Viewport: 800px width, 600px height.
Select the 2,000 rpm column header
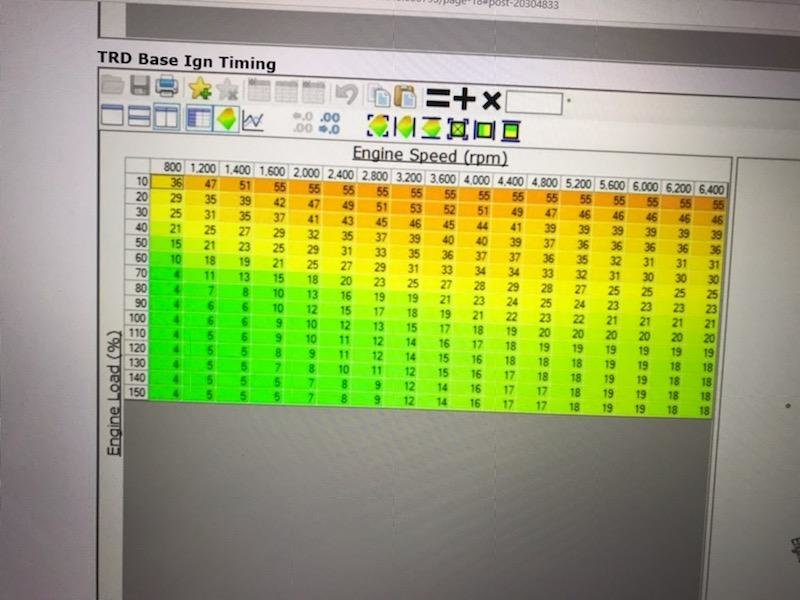(306, 173)
